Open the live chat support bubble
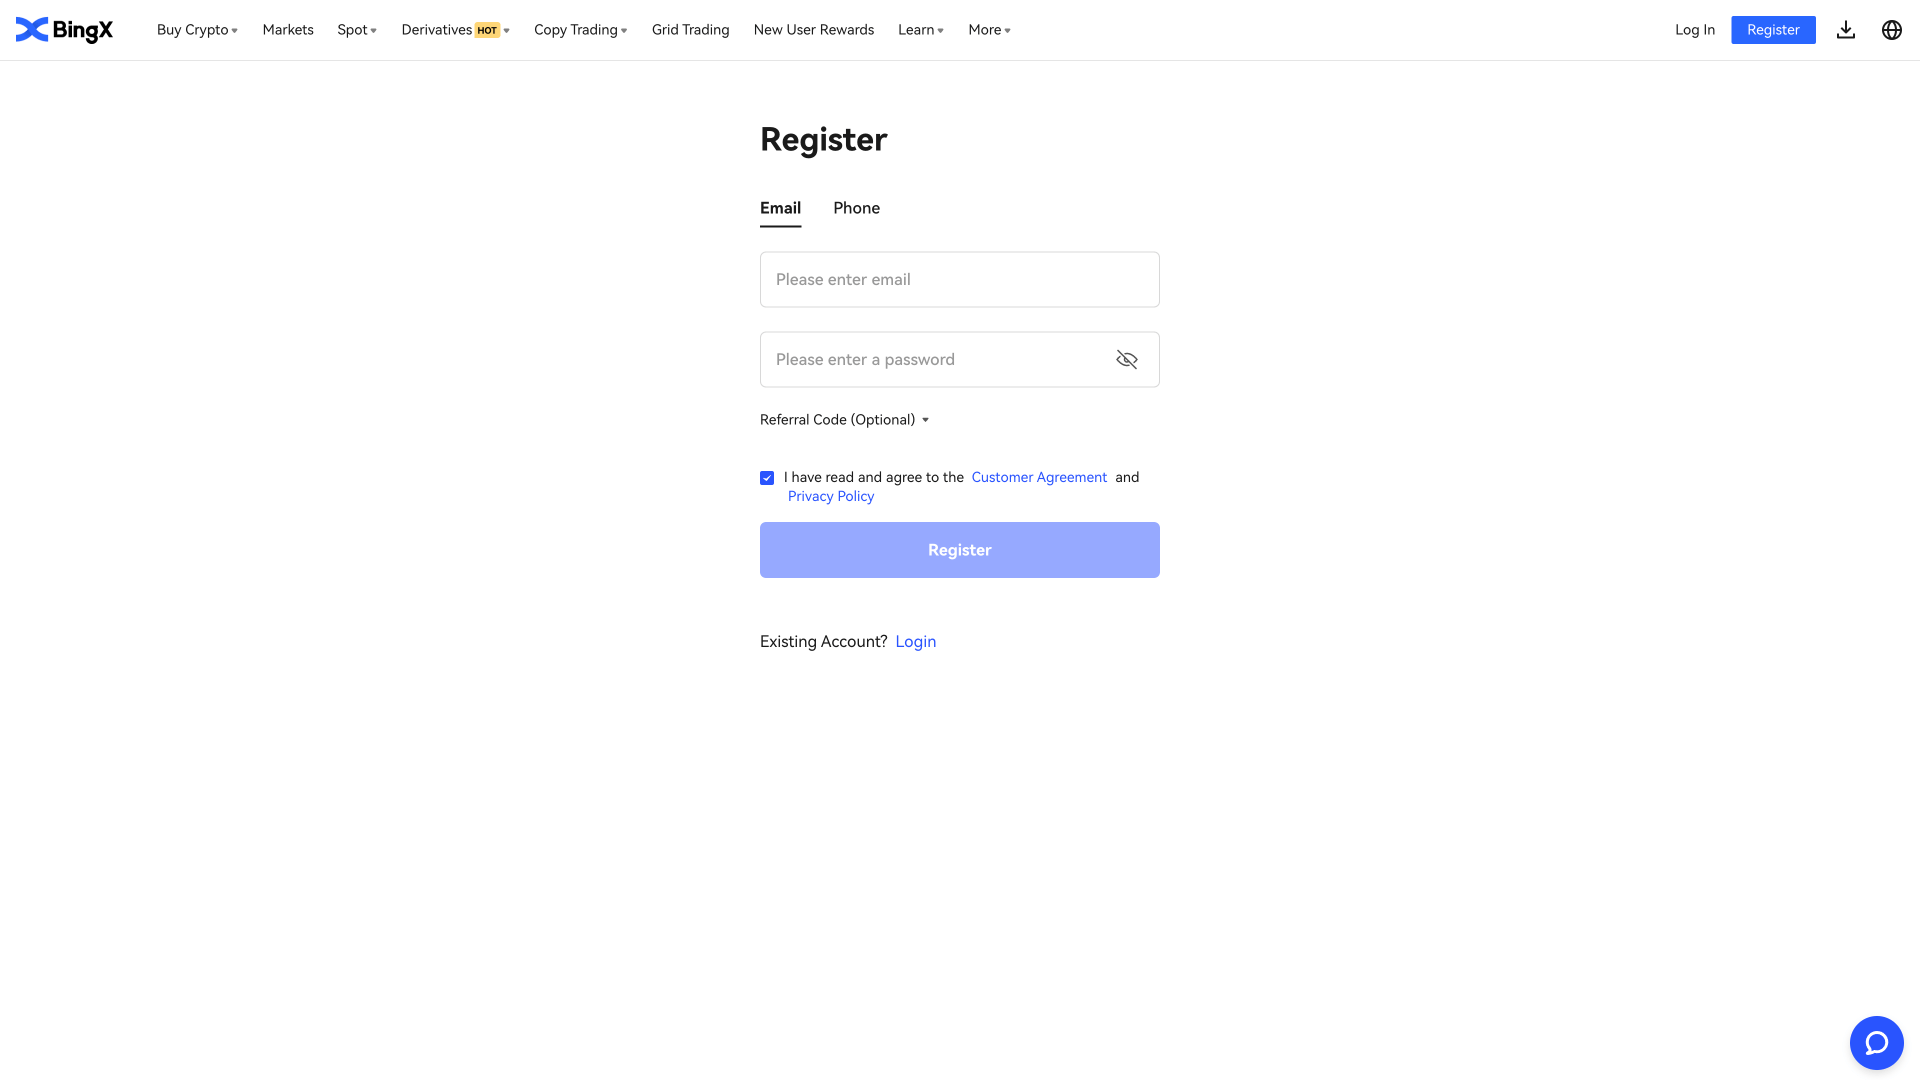 click(x=1876, y=1043)
